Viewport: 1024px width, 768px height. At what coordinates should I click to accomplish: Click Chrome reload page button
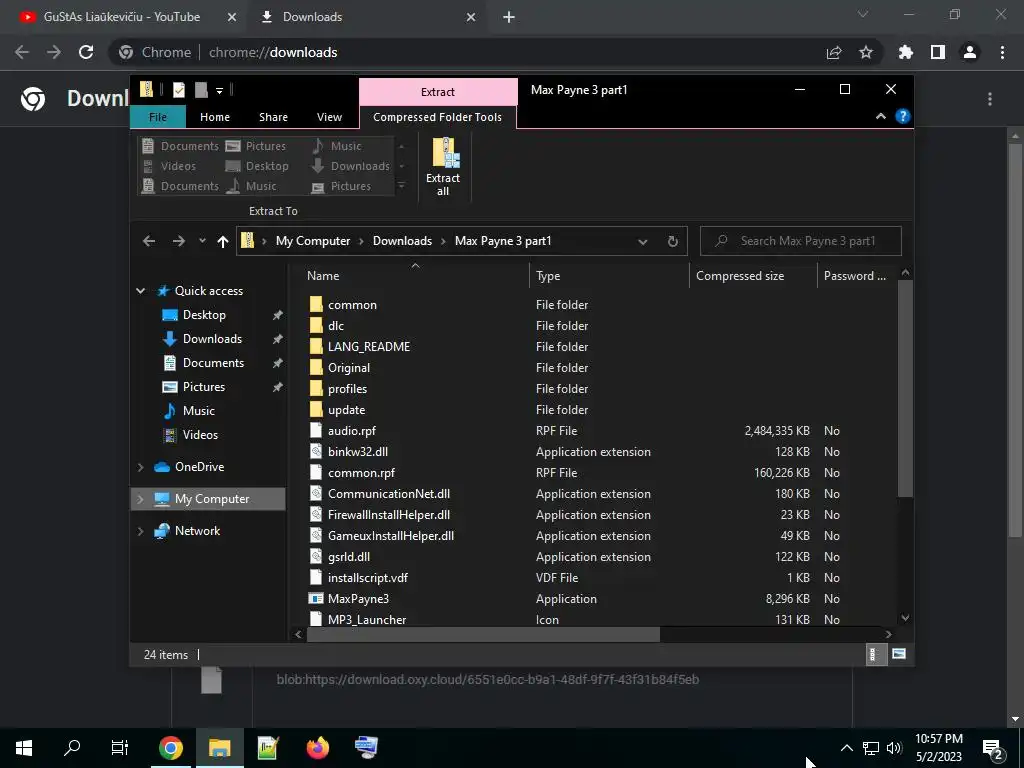86,52
